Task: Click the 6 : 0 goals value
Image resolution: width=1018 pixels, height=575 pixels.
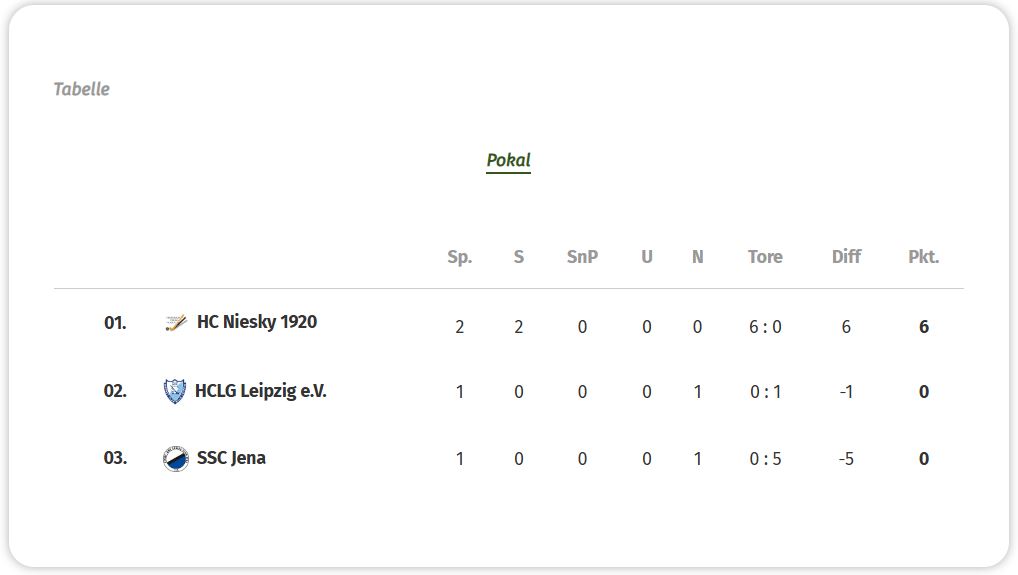Action: tap(765, 326)
